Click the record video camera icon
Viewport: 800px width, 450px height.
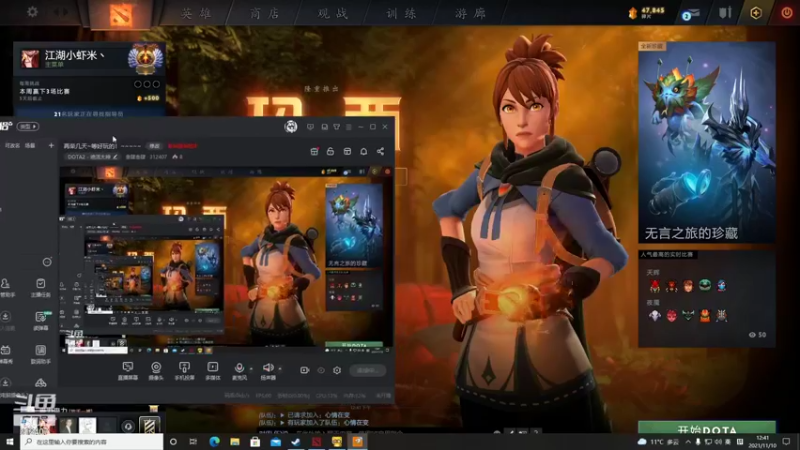pyautogui.click(x=305, y=370)
